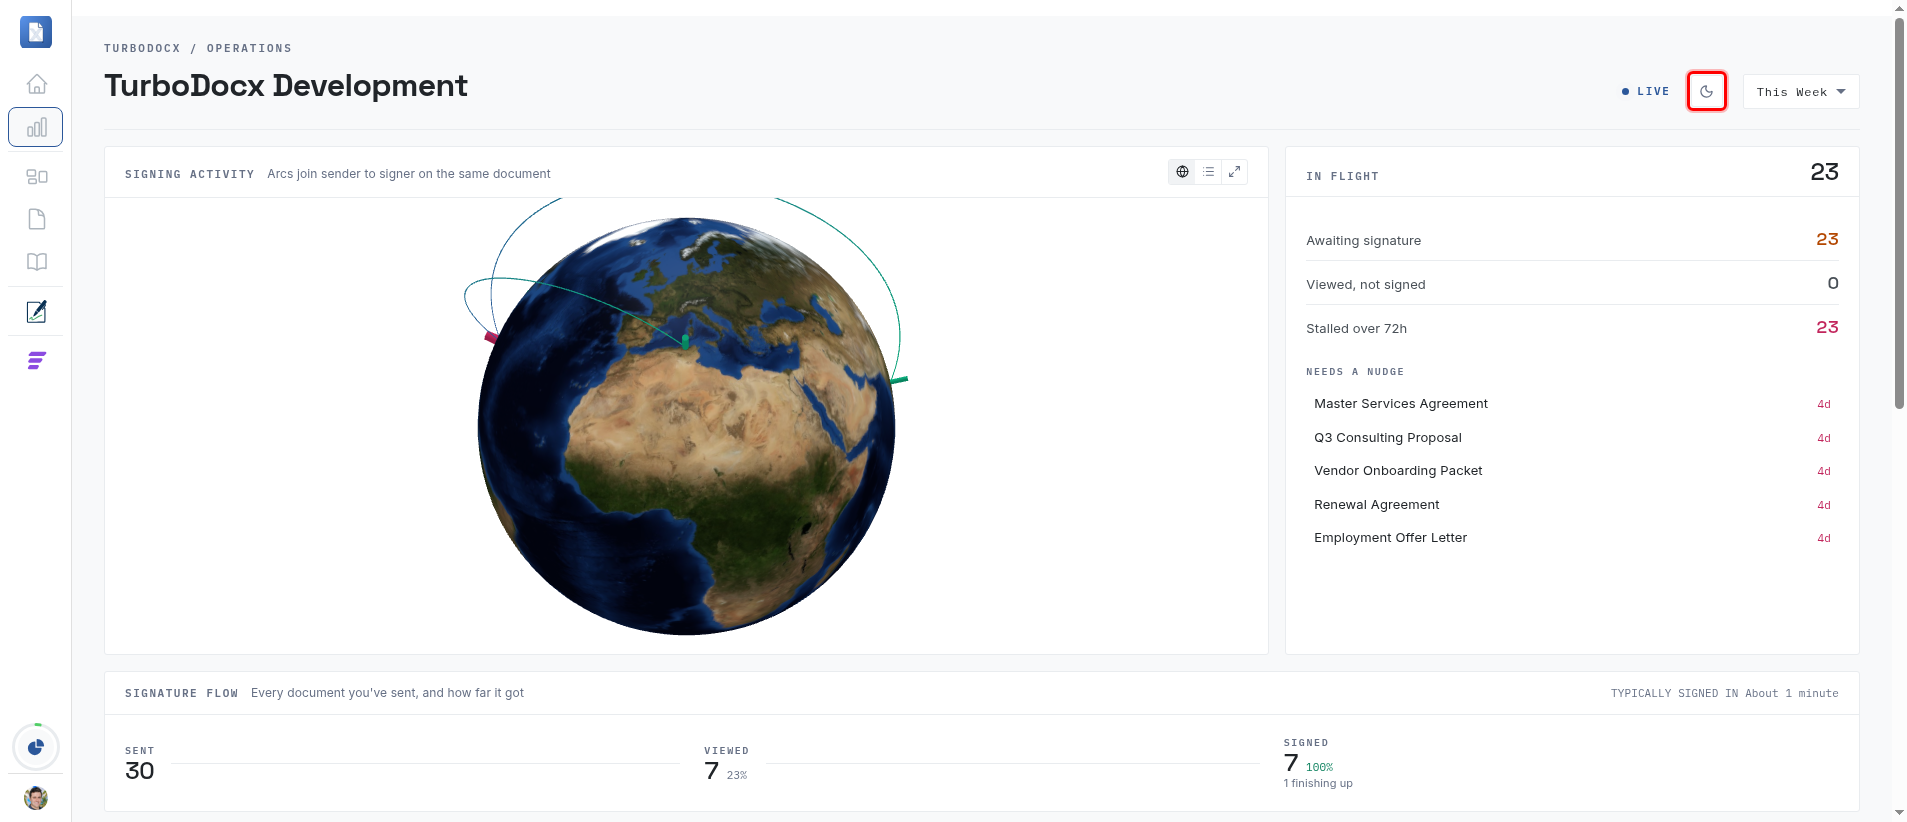This screenshot has width=1907, height=822.
Task: Click the 1 finishing up text
Action: click(x=1318, y=784)
